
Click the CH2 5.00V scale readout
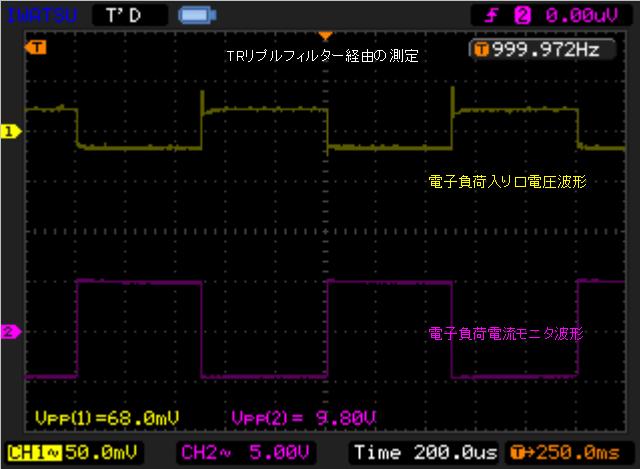click(x=245, y=452)
